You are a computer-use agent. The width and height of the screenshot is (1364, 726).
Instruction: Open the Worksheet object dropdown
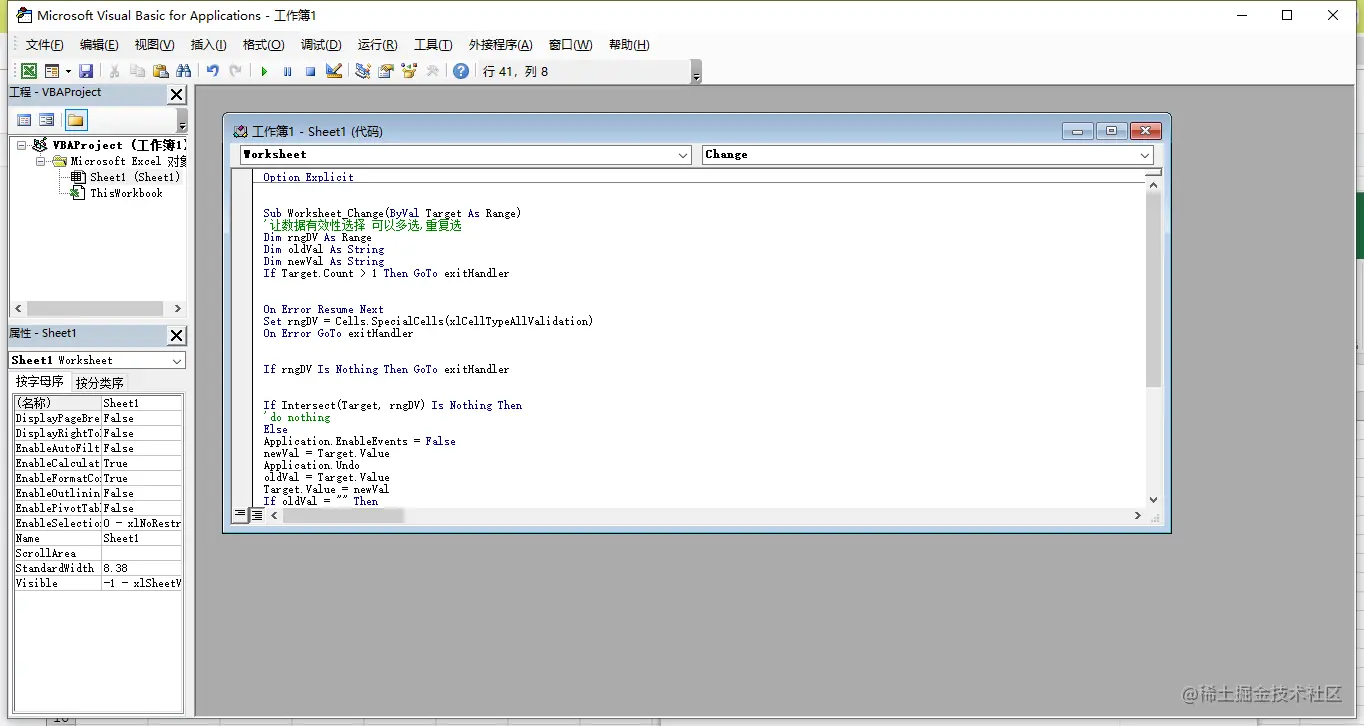(683, 155)
